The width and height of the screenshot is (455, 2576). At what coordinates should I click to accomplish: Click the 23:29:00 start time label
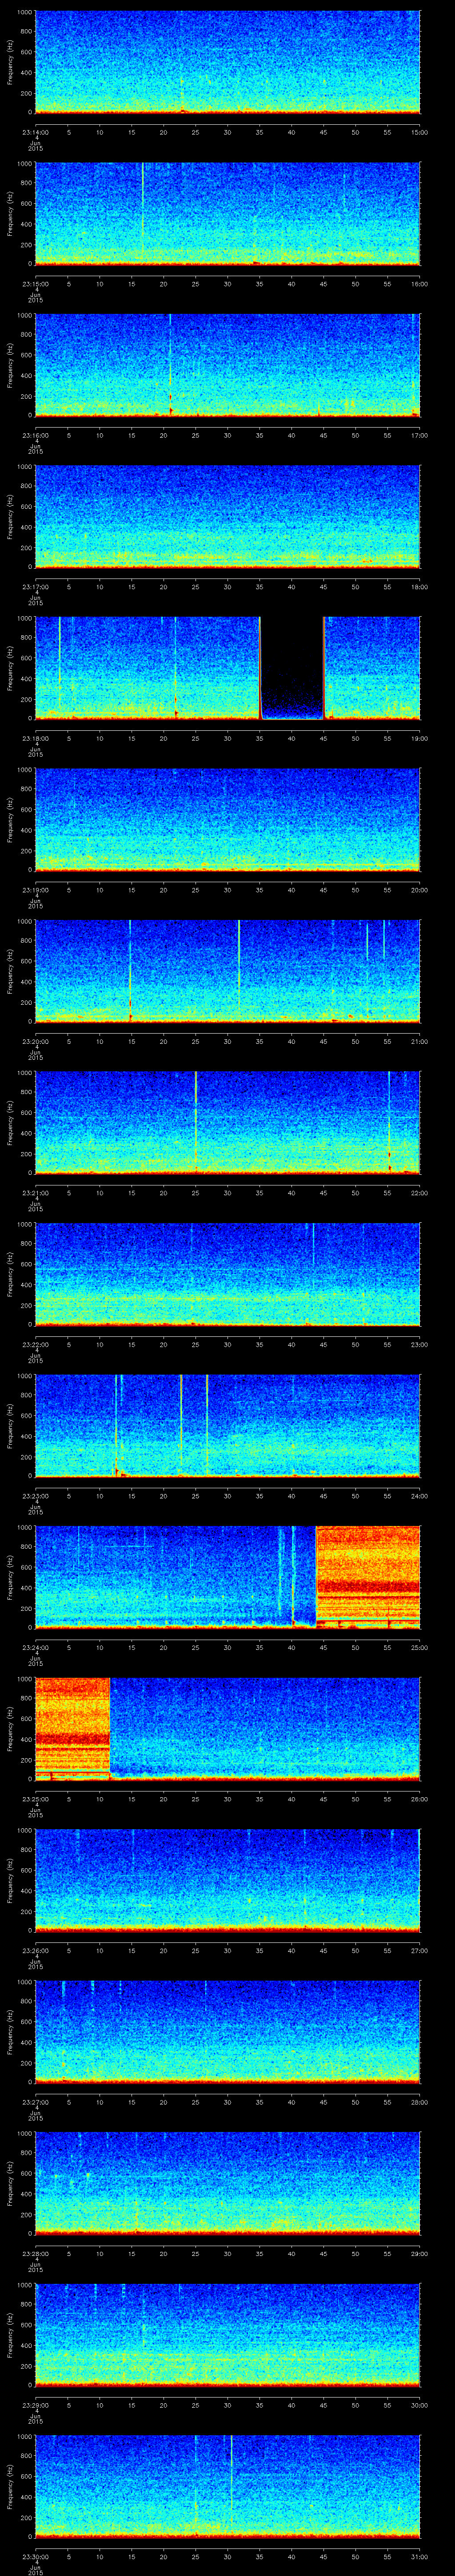click(35, 2405)
